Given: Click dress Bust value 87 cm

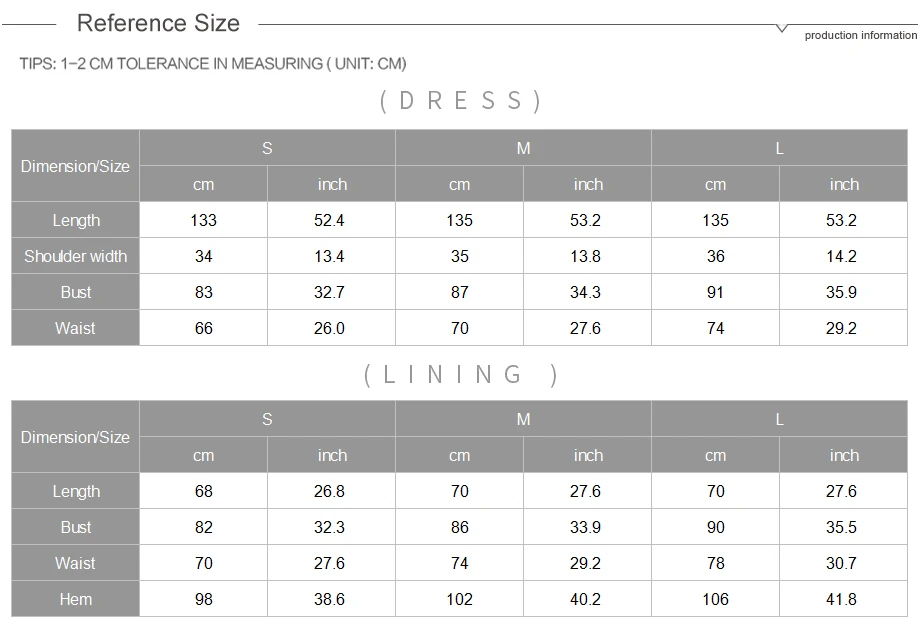Looking at the screenshot, I should pos(460,292).
